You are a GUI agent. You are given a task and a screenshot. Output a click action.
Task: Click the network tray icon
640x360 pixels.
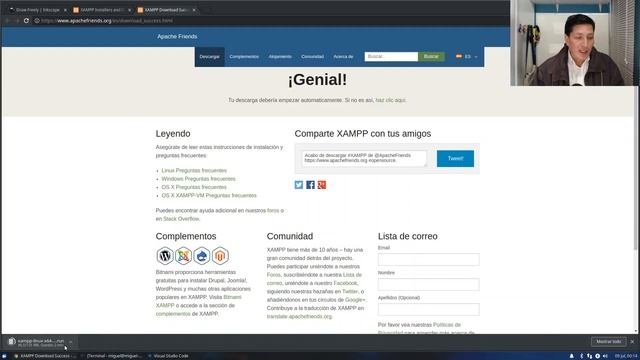[589, 356]
